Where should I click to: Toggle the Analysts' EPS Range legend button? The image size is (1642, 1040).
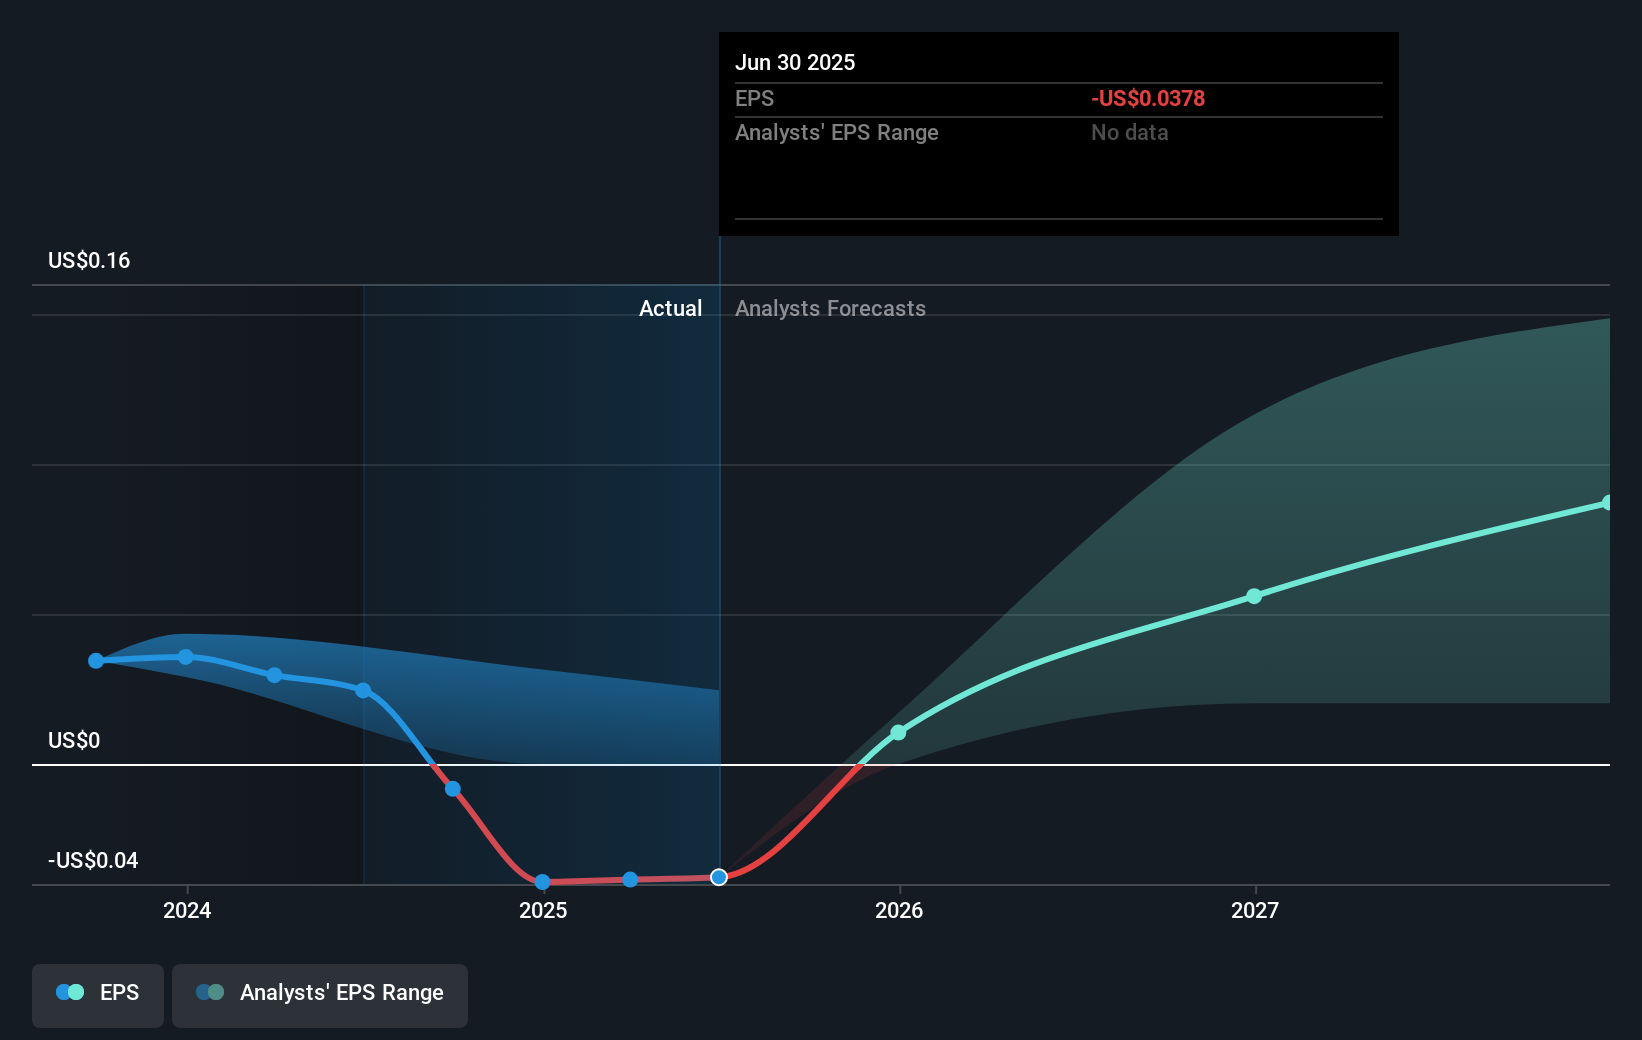pos(320,995)
